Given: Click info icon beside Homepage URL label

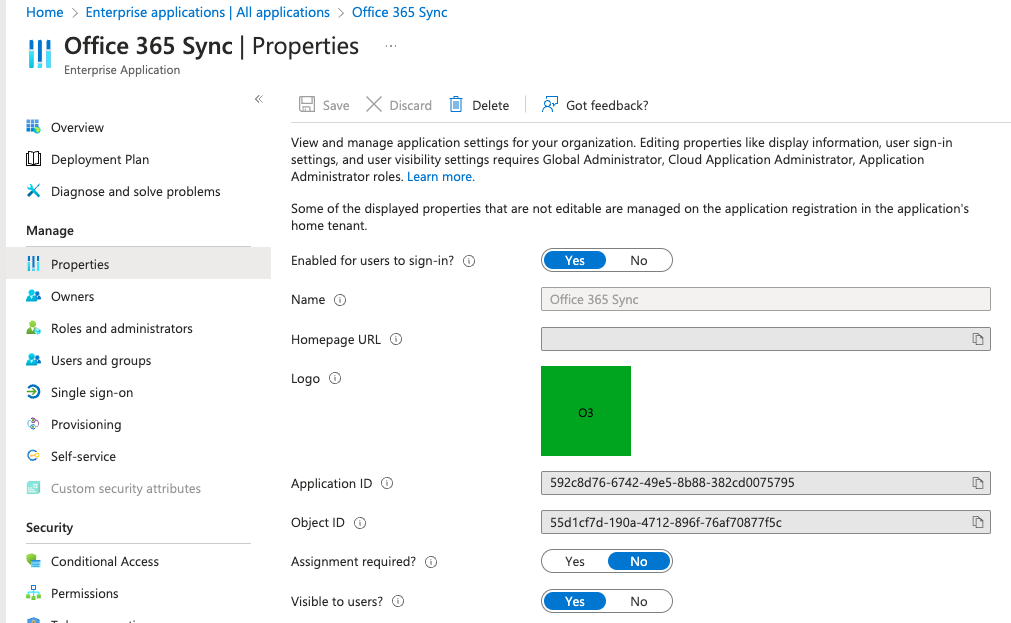Looking at the screenshot, I should click(x=396, y=339).
